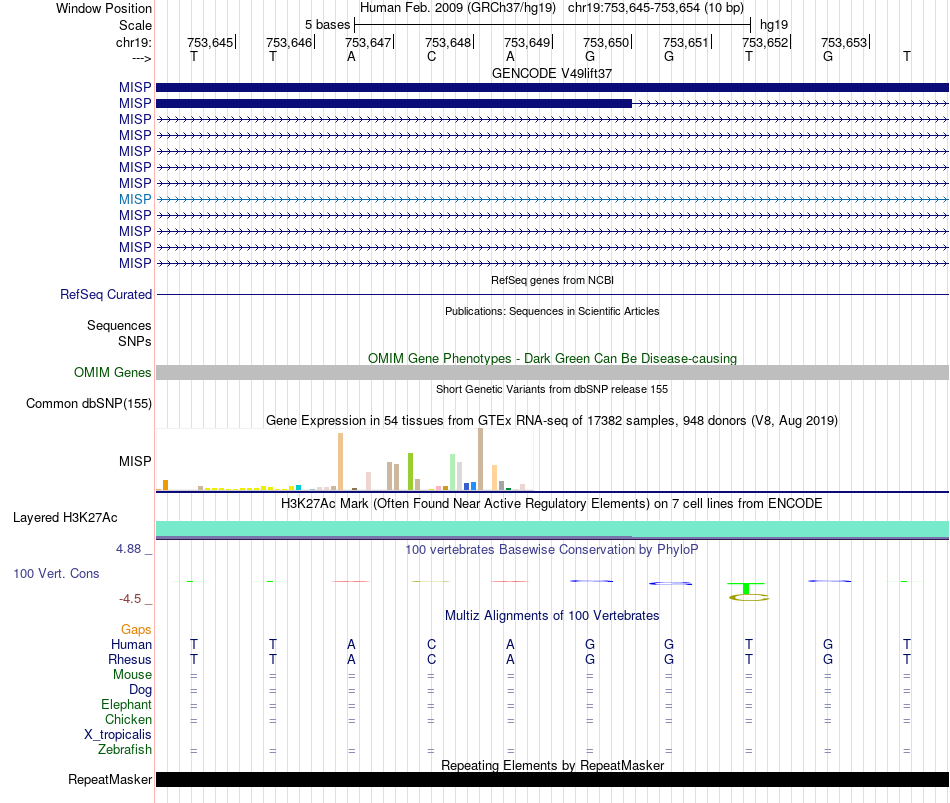This screenshot has width=950, height=803.
Task: Click the Scale track label
Action: click(135, 25)
